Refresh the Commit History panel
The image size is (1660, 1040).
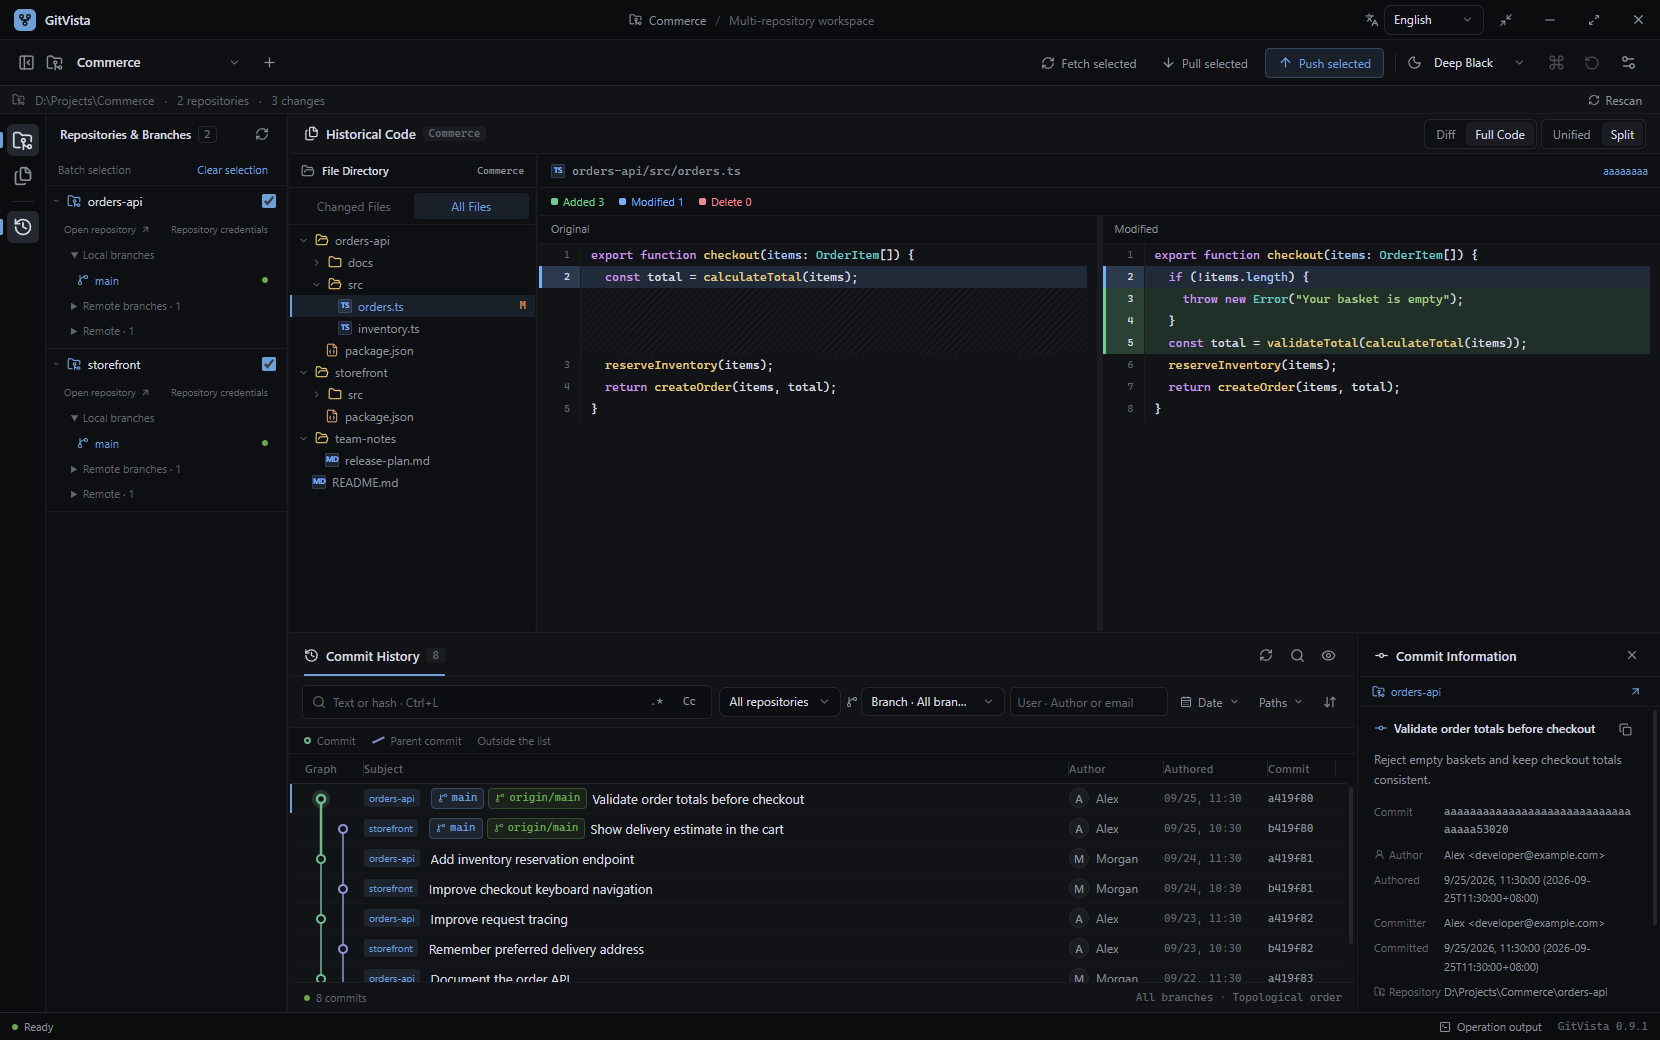[1266, 656]
